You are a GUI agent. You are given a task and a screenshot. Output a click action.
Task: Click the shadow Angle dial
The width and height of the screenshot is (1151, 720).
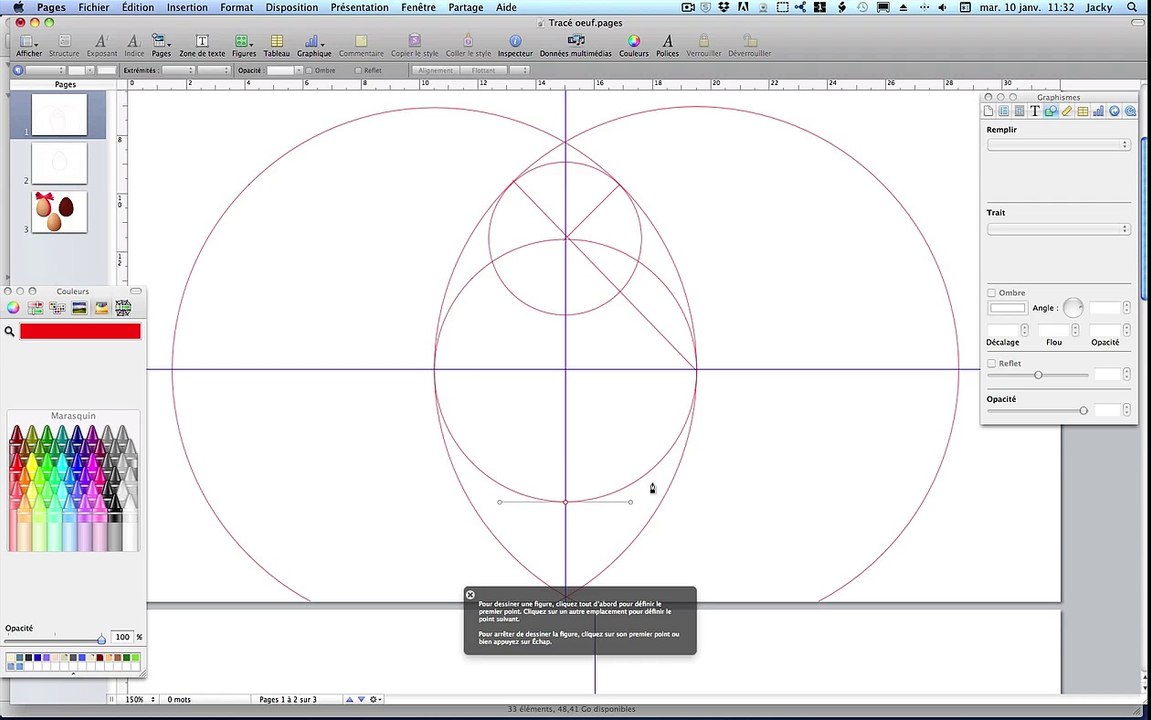point(1072,308)
